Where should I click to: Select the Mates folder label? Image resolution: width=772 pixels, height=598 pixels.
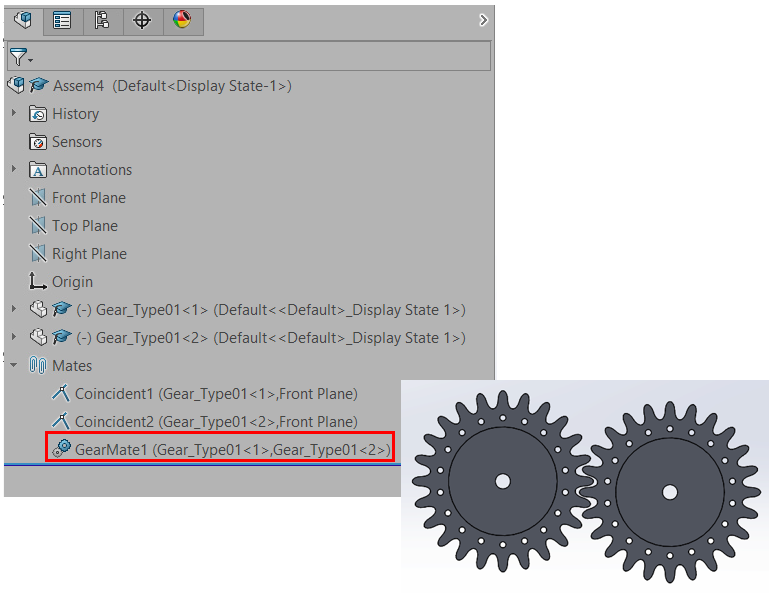[72, 366]
